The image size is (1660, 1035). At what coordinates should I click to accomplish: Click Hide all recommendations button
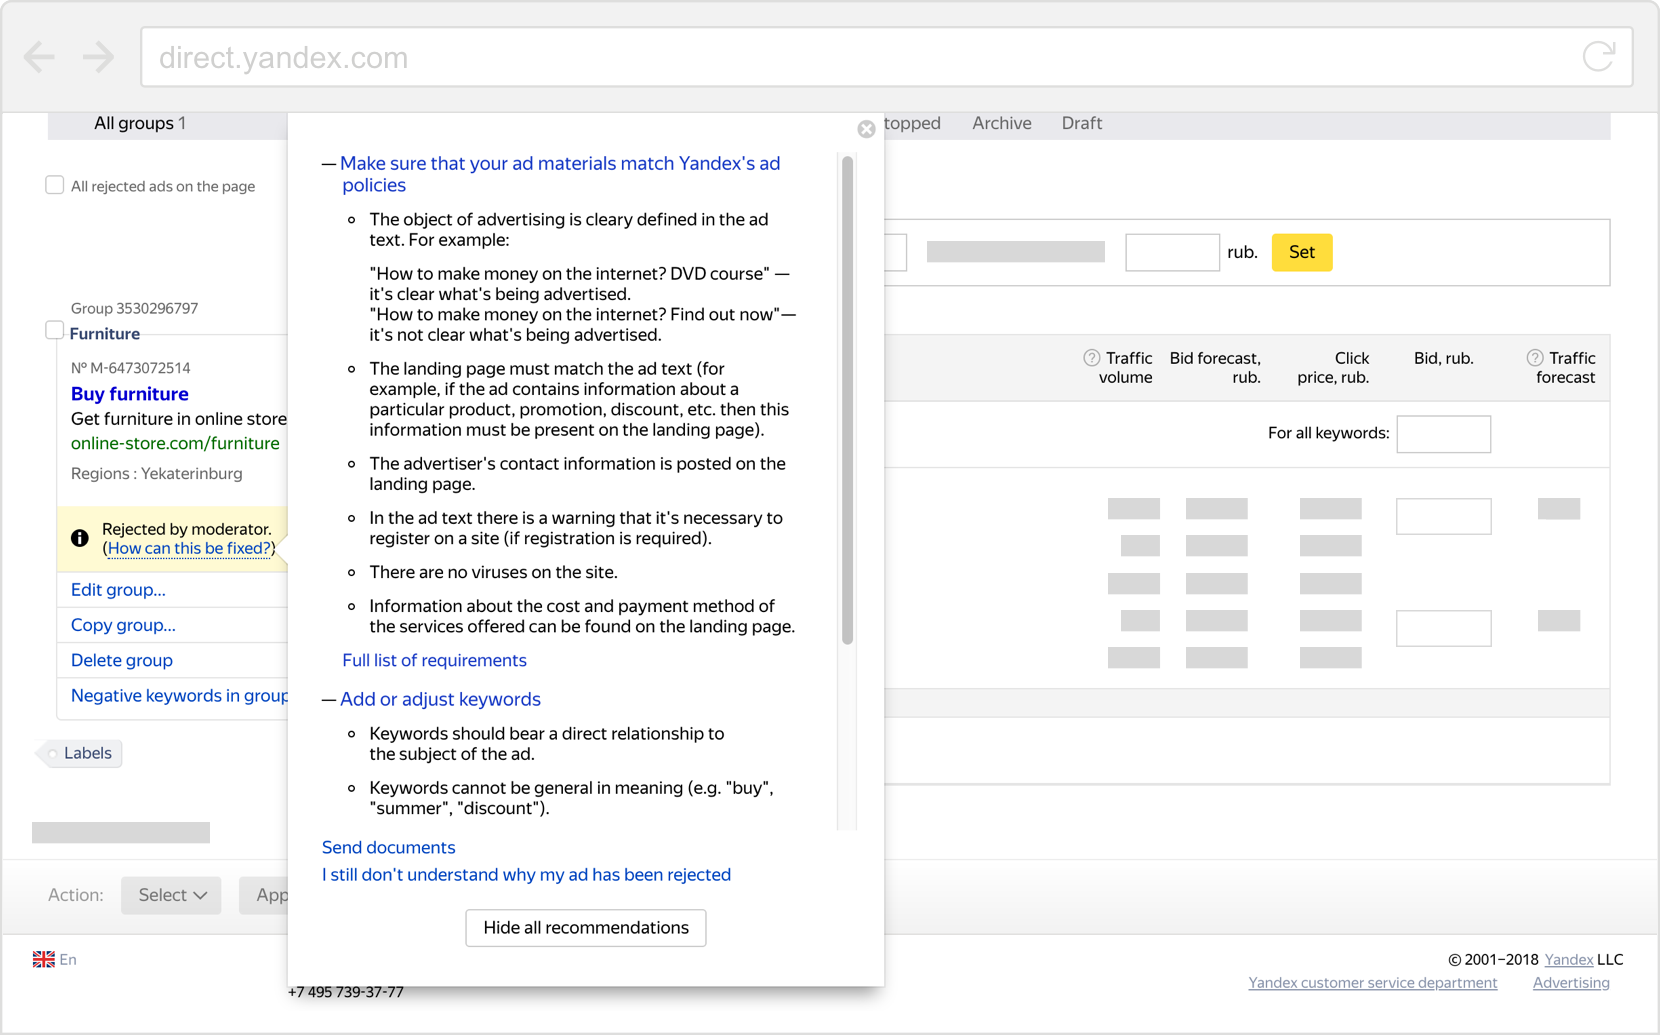tap(586, 928)
